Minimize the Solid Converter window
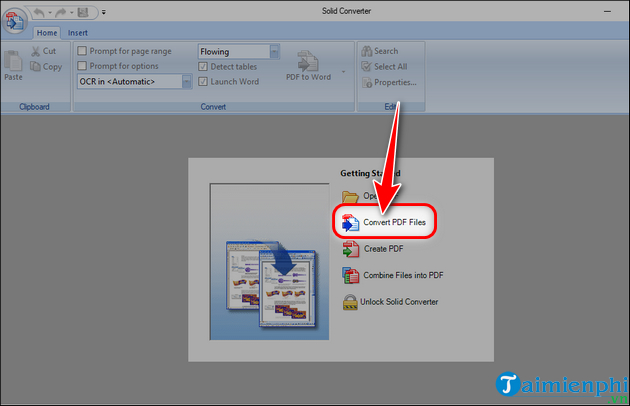 pos(607,12)
